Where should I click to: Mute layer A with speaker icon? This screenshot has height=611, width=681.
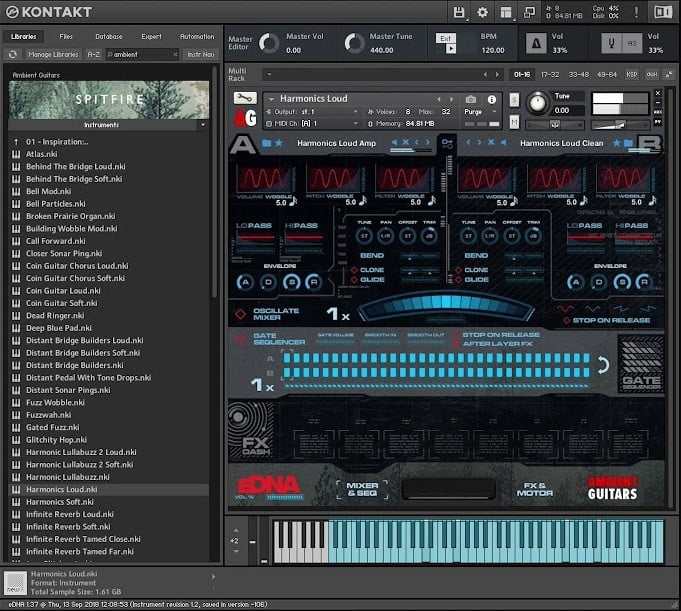pyautogui.click(x=394, y=142)
